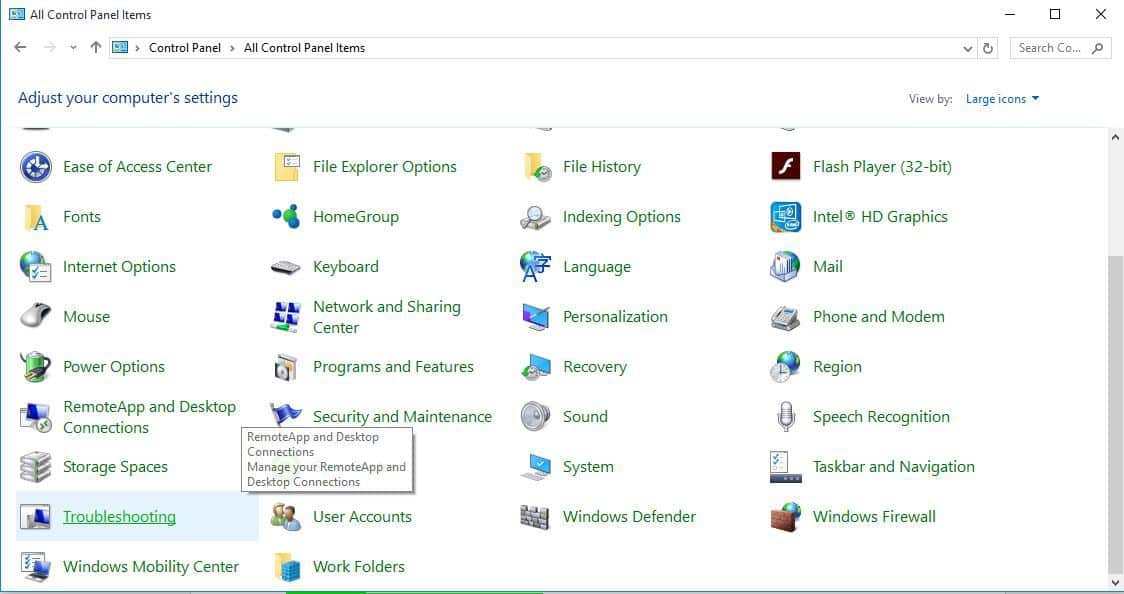Viewport: 1124px width, 594px height.
Task: Change the View by option from Large icons
Action: [x=1001, y=98]
